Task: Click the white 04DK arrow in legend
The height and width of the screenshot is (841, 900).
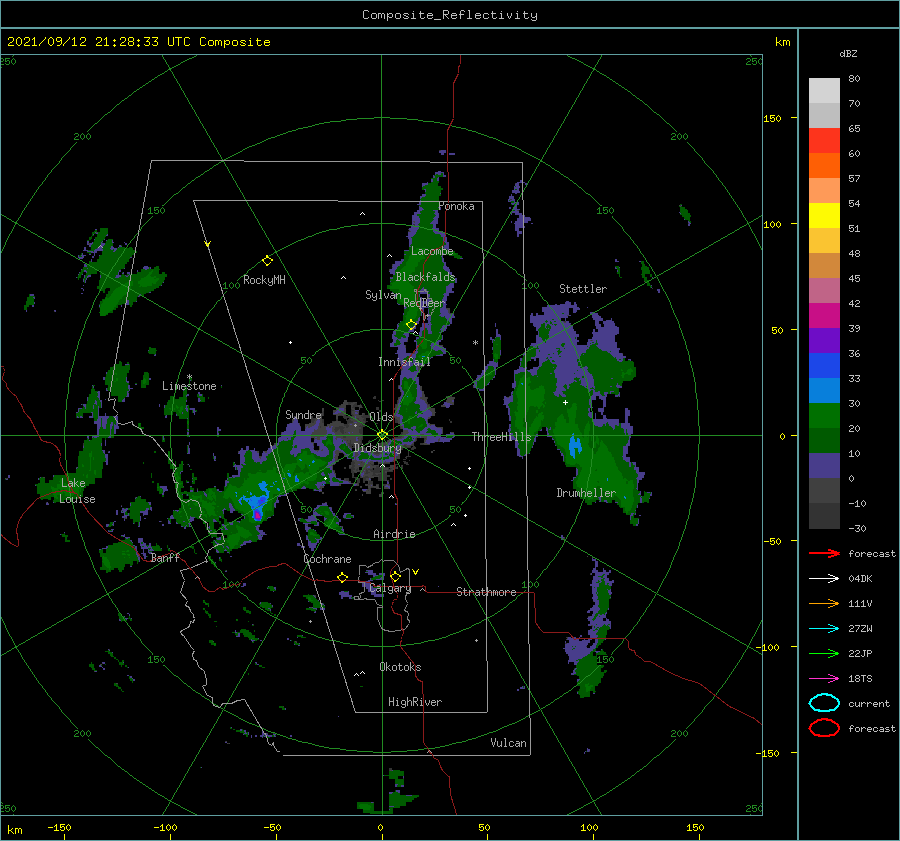Action: [824, 578]
